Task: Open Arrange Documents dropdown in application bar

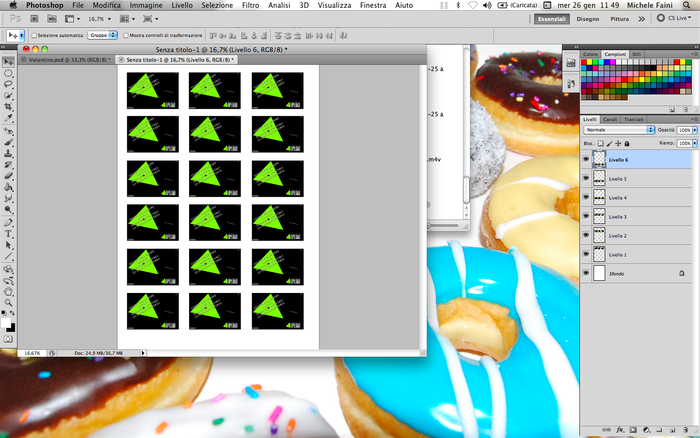Action: coord(127,19)
